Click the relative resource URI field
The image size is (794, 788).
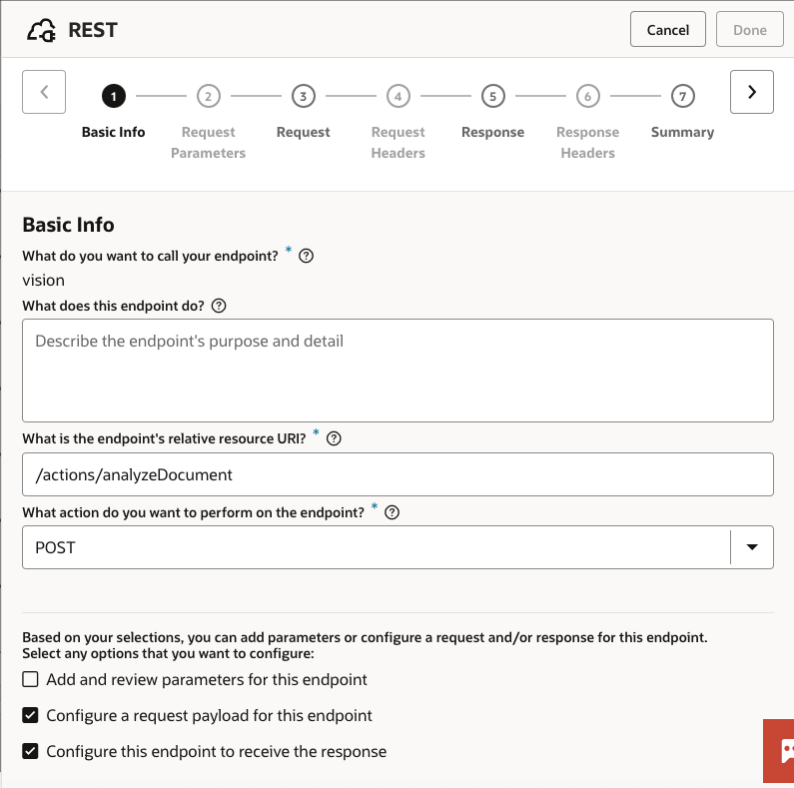pyautogui.click(x=398, y=474)
